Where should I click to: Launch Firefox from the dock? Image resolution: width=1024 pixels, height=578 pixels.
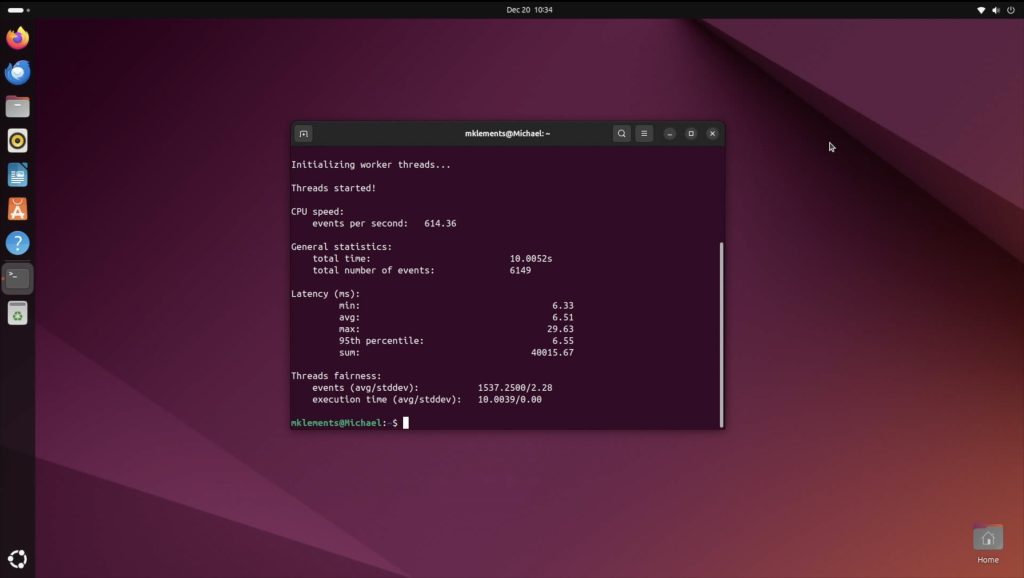coord(16,37)
